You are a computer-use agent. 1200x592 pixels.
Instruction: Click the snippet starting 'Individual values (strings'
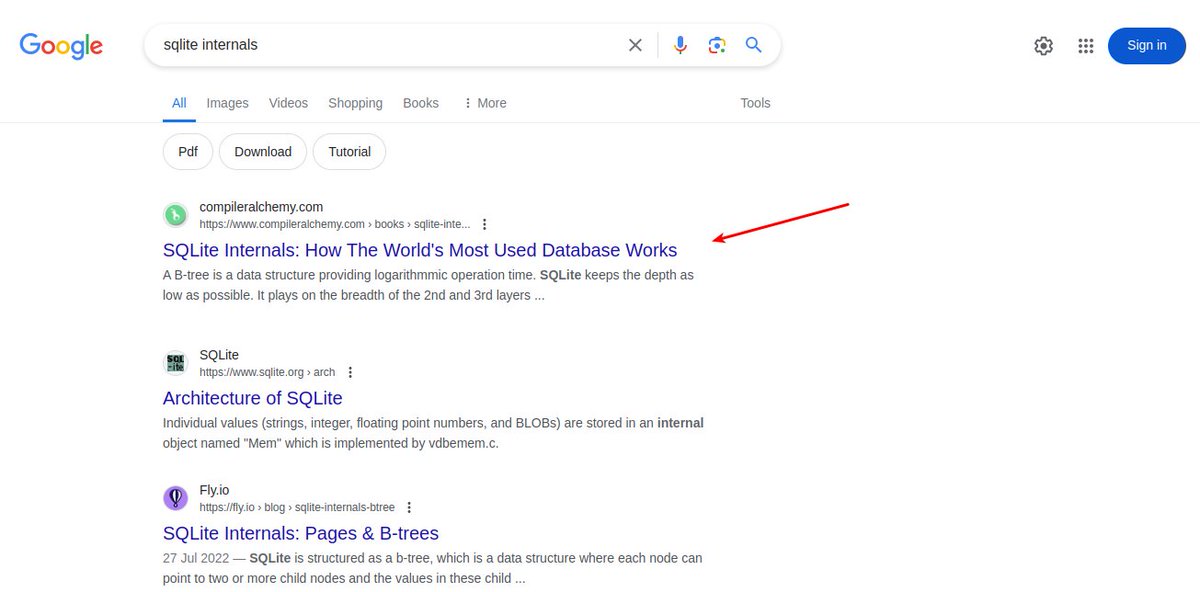click(x=433, y=433)
